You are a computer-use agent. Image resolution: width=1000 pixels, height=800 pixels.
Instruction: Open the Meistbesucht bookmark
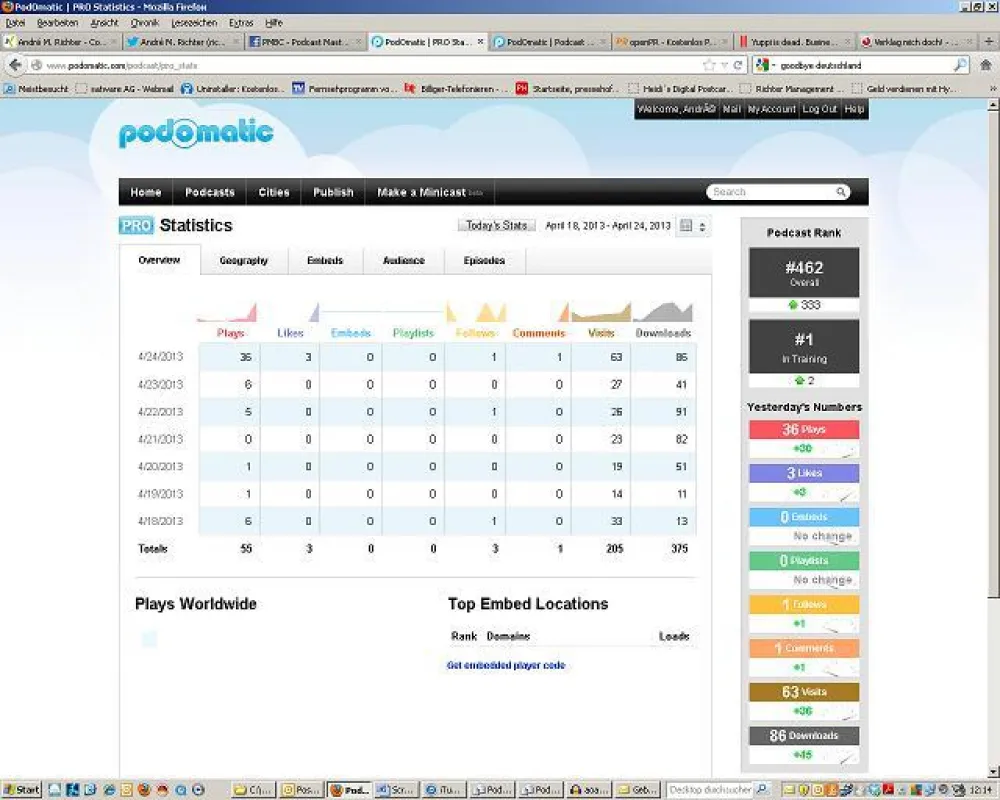tap(36, 89)
